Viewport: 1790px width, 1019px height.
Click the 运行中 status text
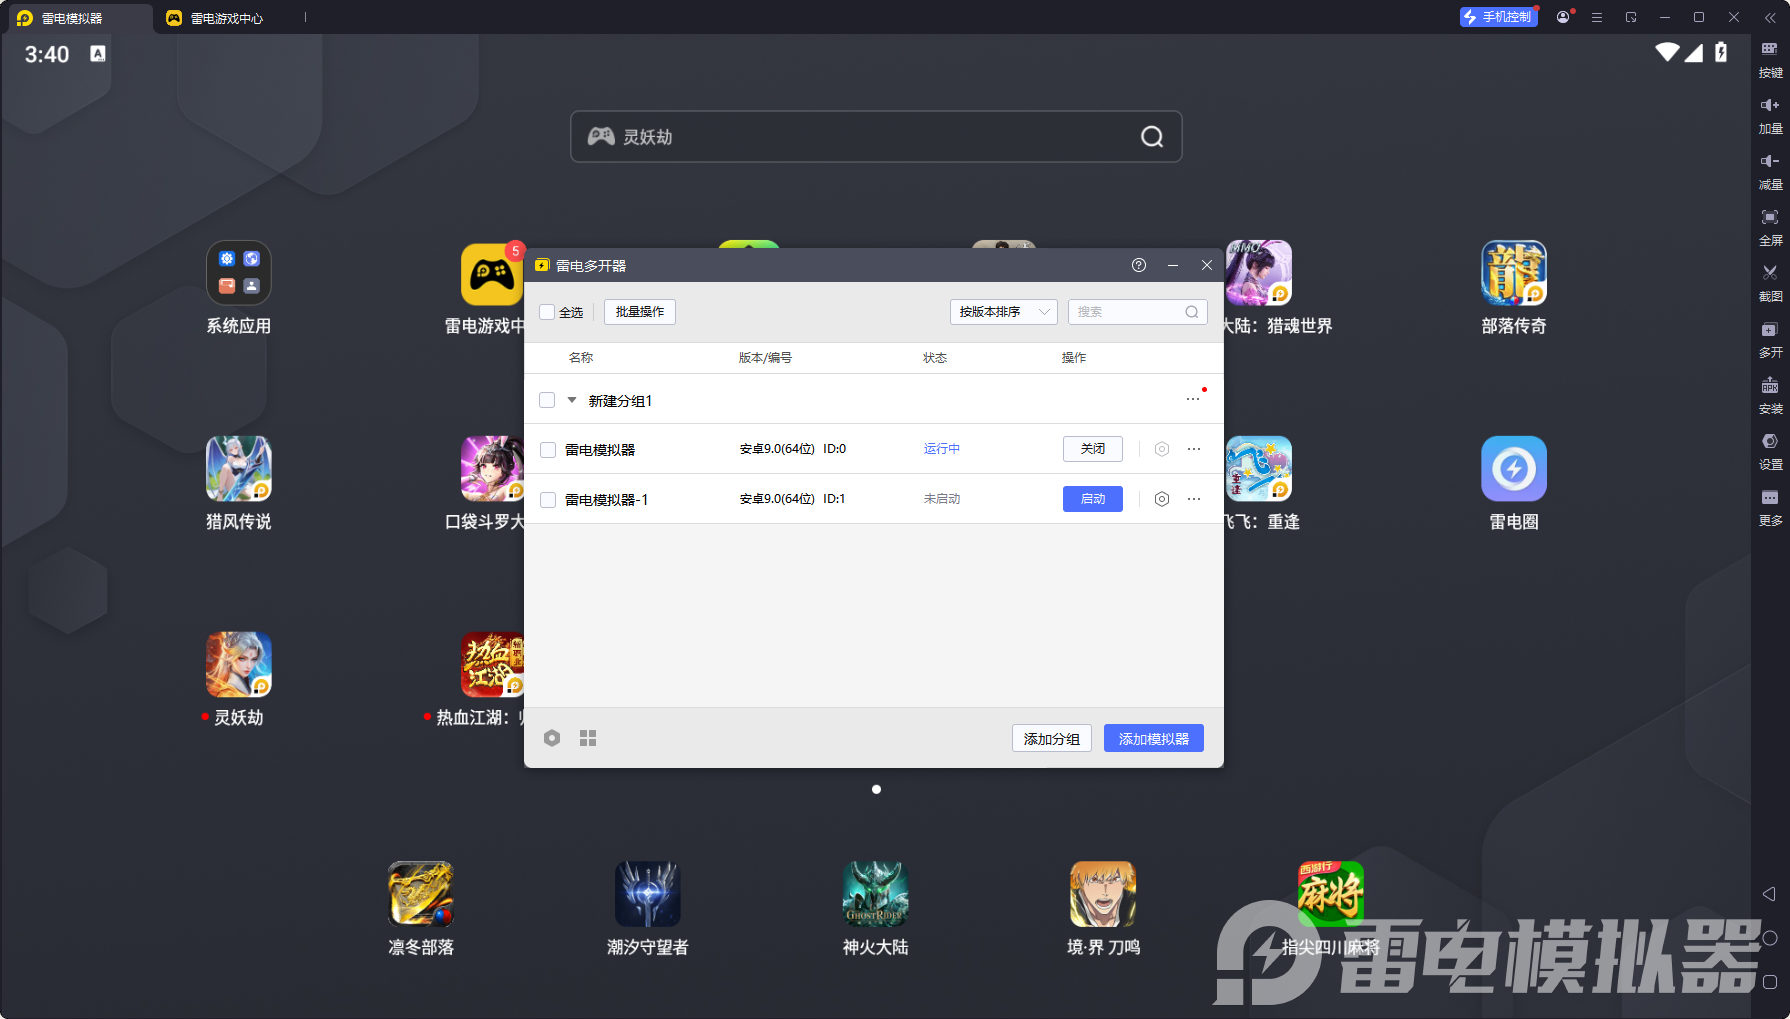coord(942,449)
